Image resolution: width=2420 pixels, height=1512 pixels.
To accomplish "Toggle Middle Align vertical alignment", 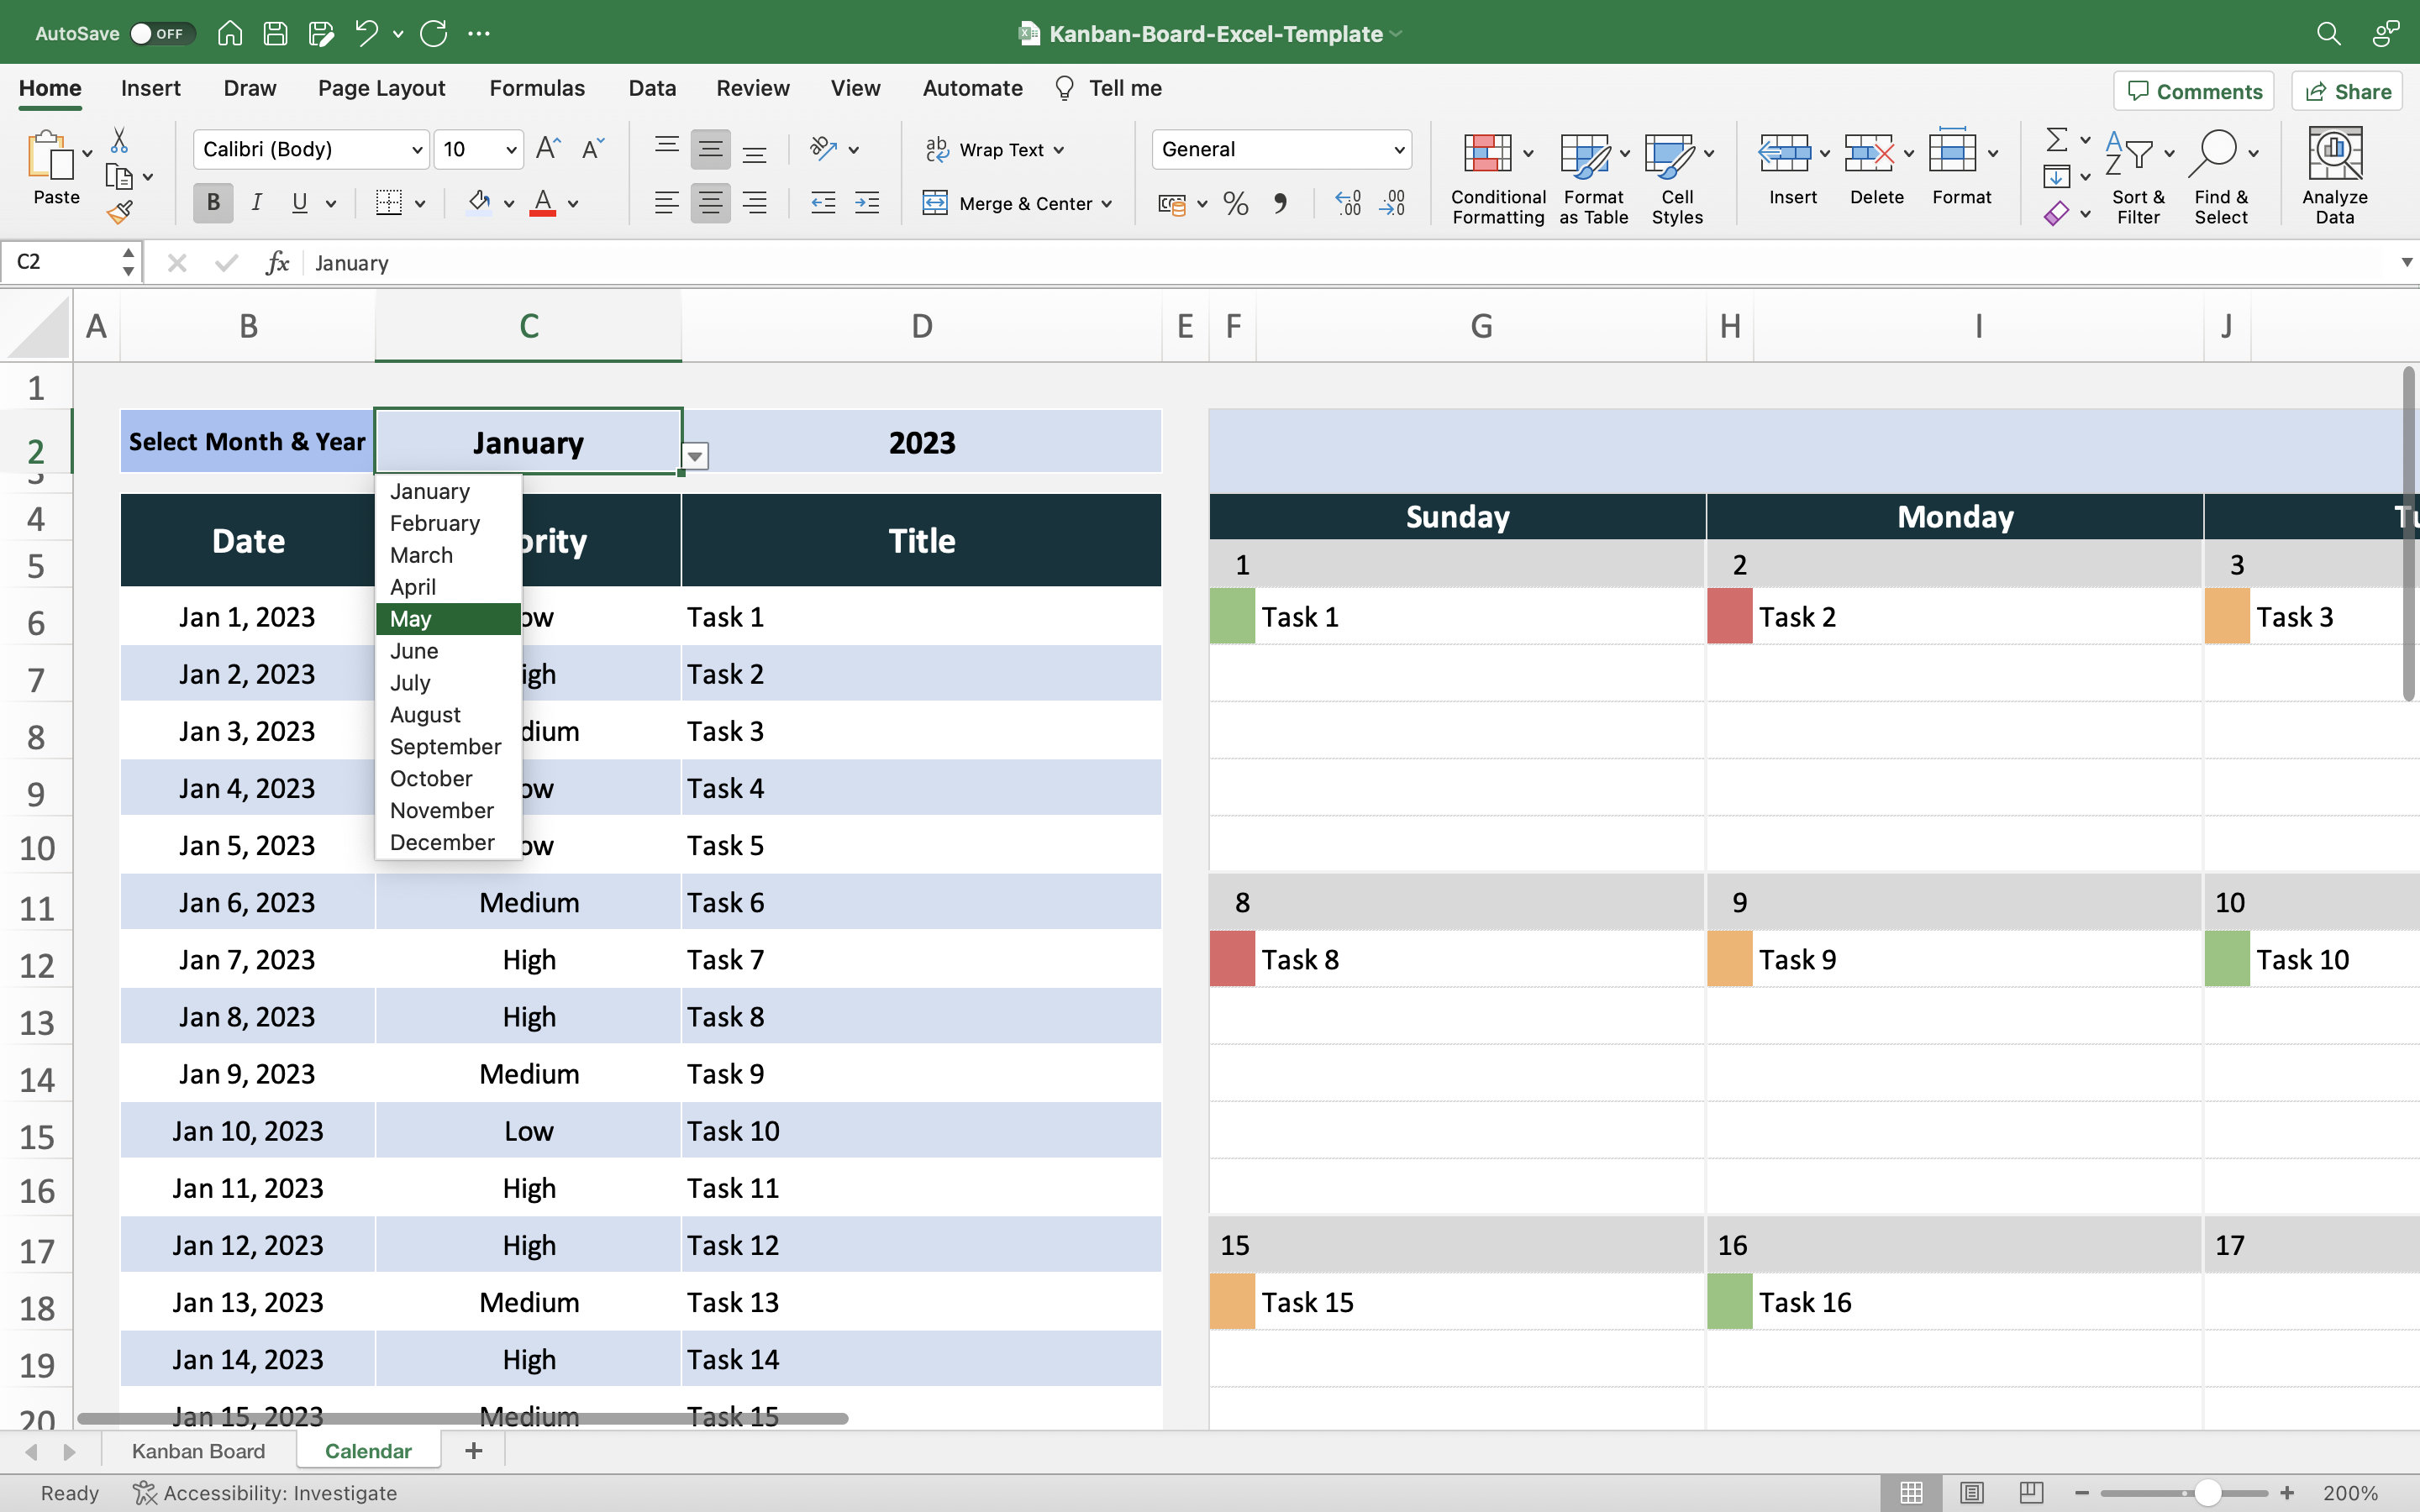I will pyautogui.click(x=710, y=149).
